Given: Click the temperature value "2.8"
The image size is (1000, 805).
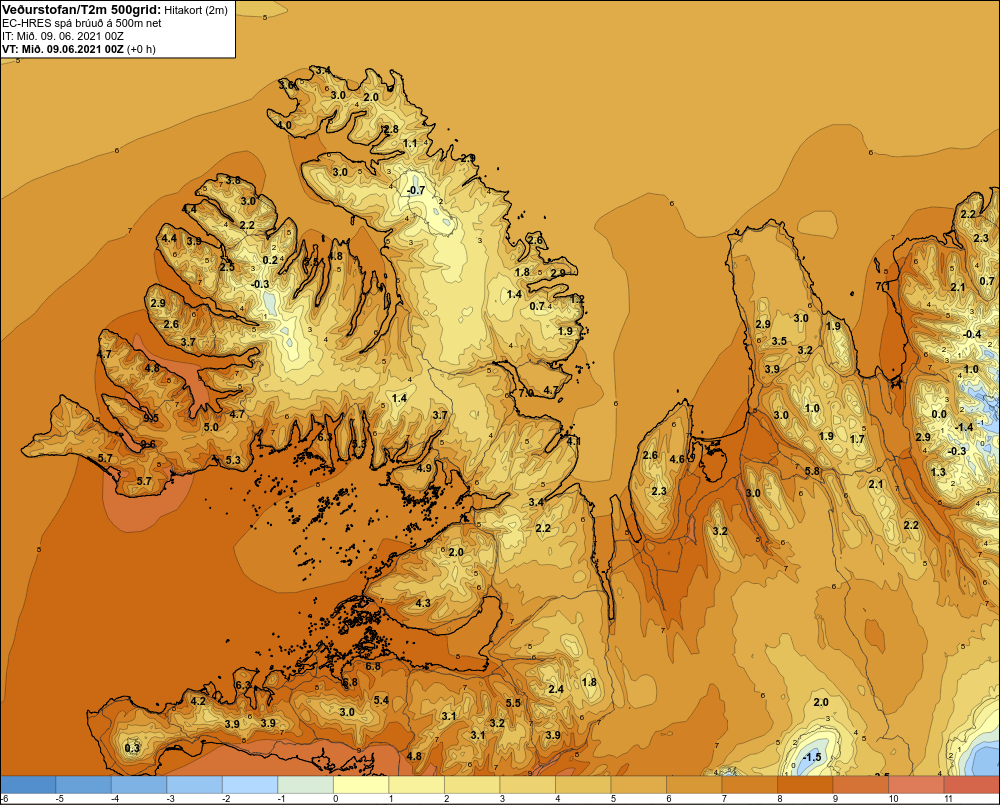Looking at the screenshot, I should [x=391, y=129].
